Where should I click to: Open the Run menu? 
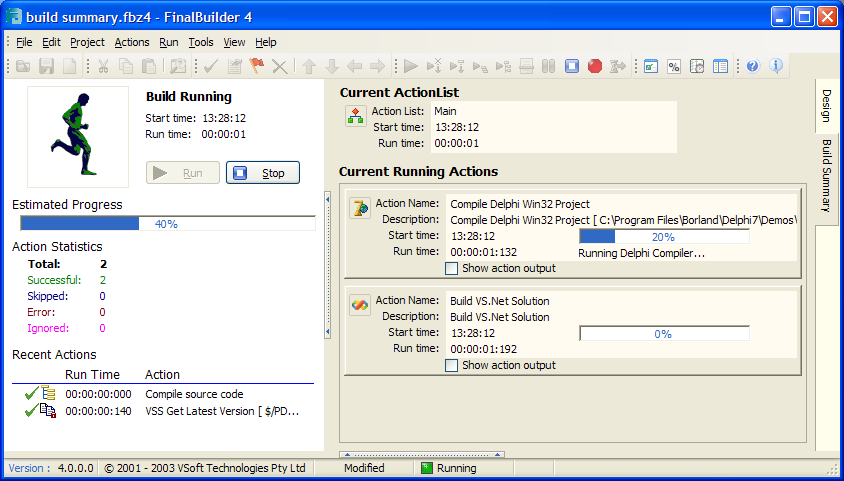tap(168, 42)
